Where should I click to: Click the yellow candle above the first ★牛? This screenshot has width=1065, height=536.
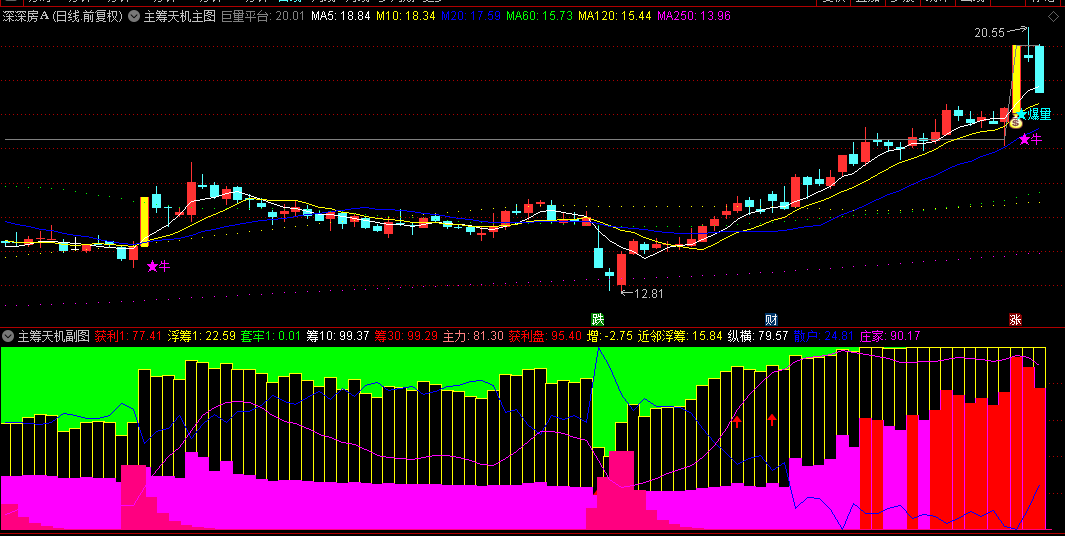pyautogui.click(x=144, y=221)
